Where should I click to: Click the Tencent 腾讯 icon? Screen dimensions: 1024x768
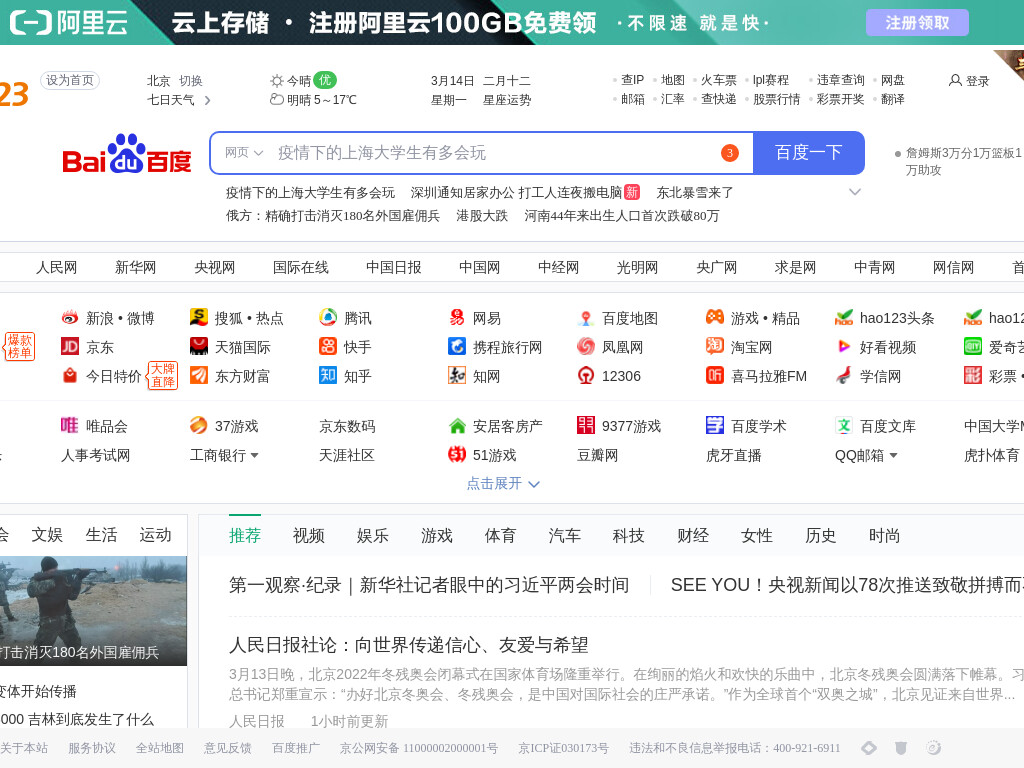point(328,317)
